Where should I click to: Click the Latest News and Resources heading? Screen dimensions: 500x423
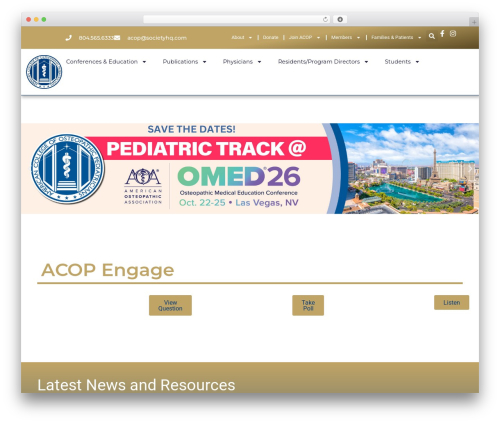coord(136,385)
